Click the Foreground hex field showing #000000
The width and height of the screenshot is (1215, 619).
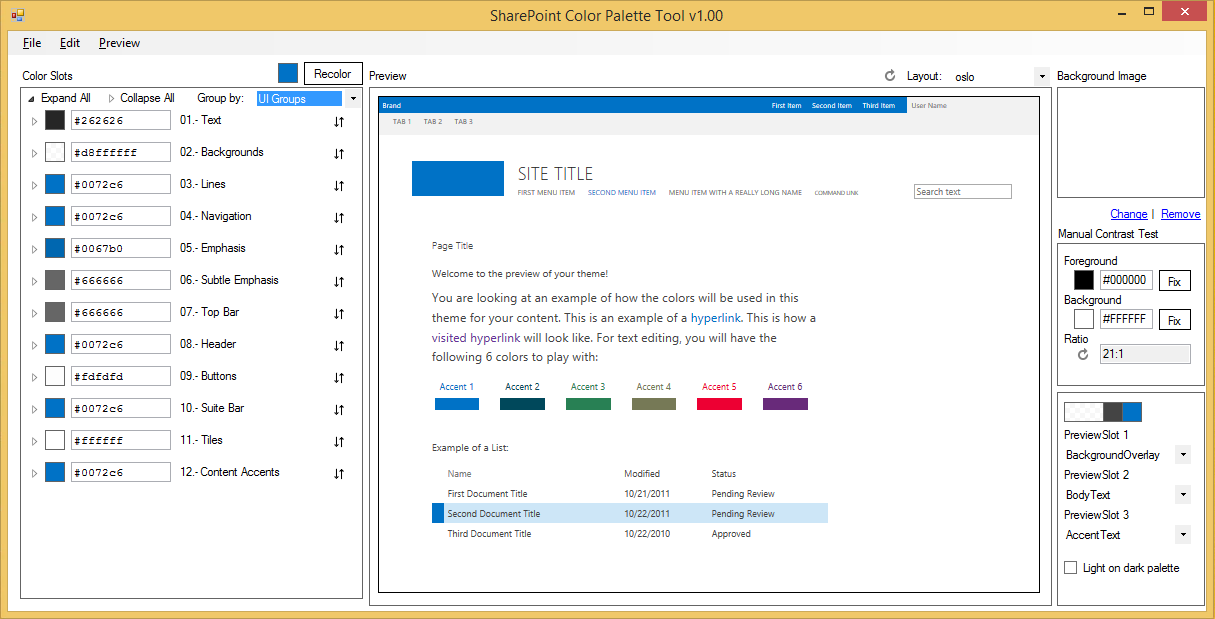tap(1126, 280)
